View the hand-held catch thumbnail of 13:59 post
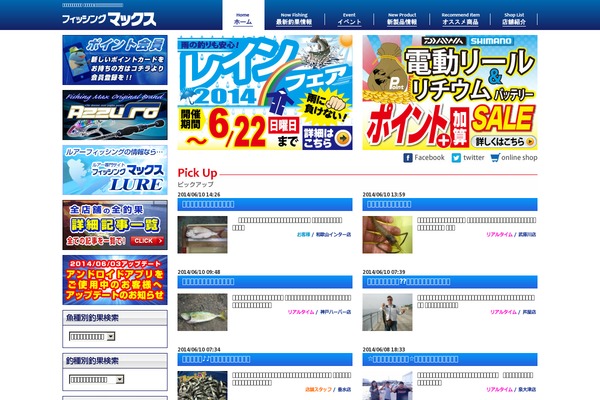The height and width of the screenshot is (400, 600). point(388,235)
